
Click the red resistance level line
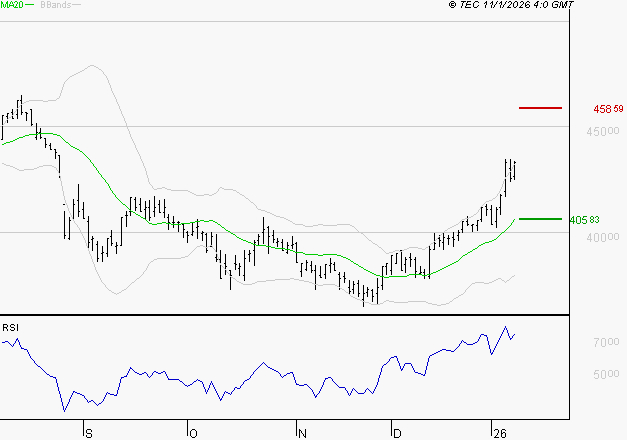[540, 108]
